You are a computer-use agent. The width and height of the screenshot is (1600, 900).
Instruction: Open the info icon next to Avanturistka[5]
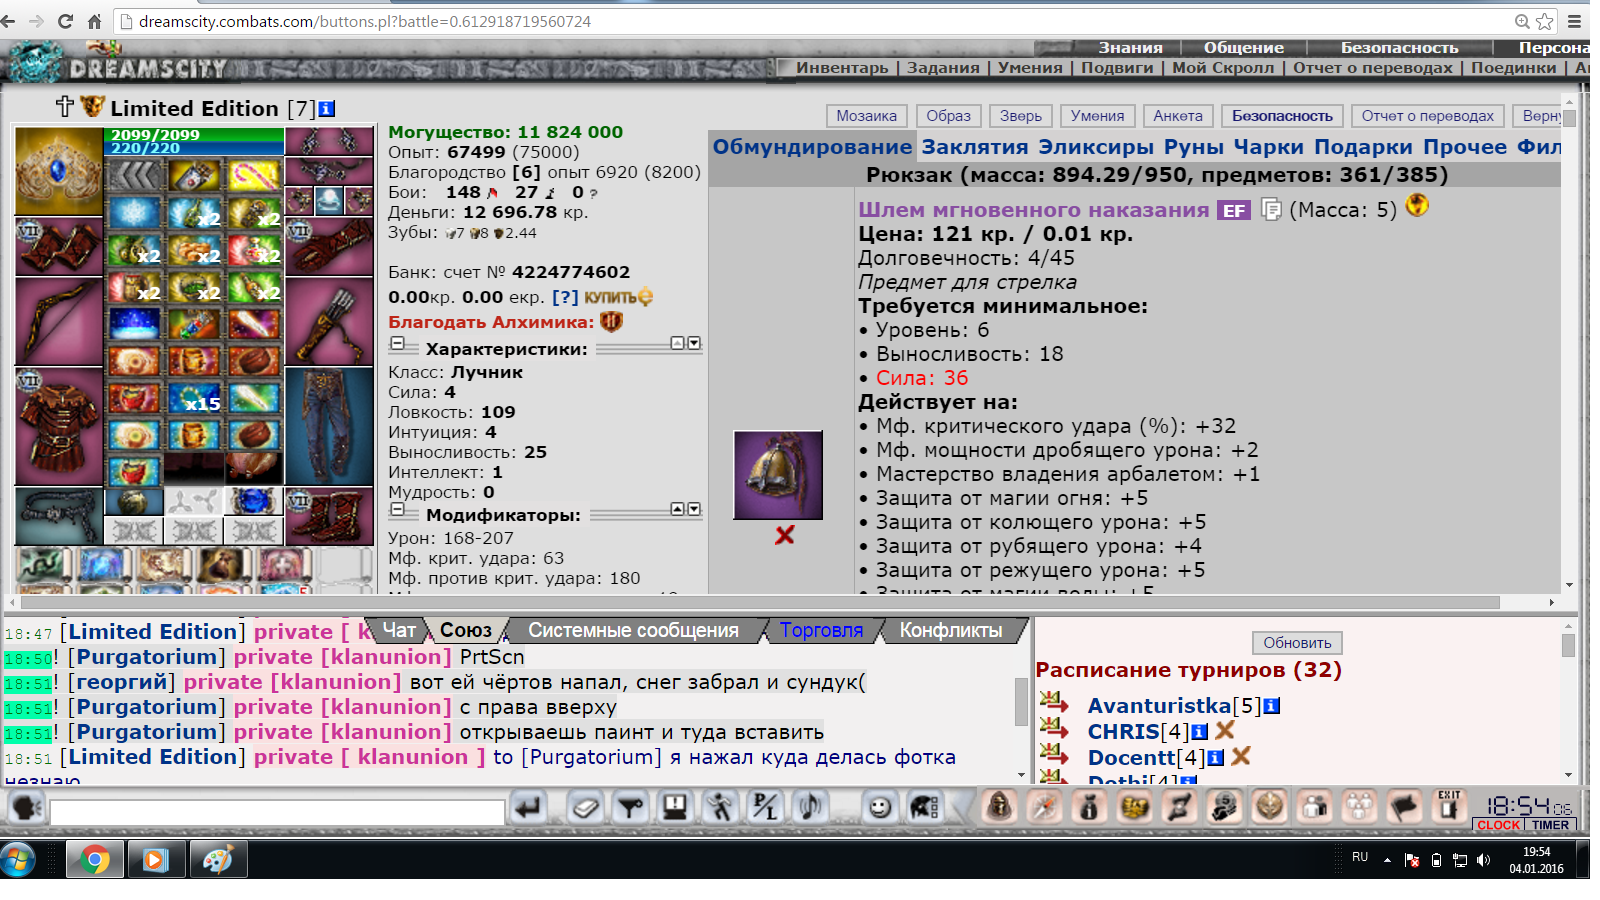click(x=1271, y=706)
